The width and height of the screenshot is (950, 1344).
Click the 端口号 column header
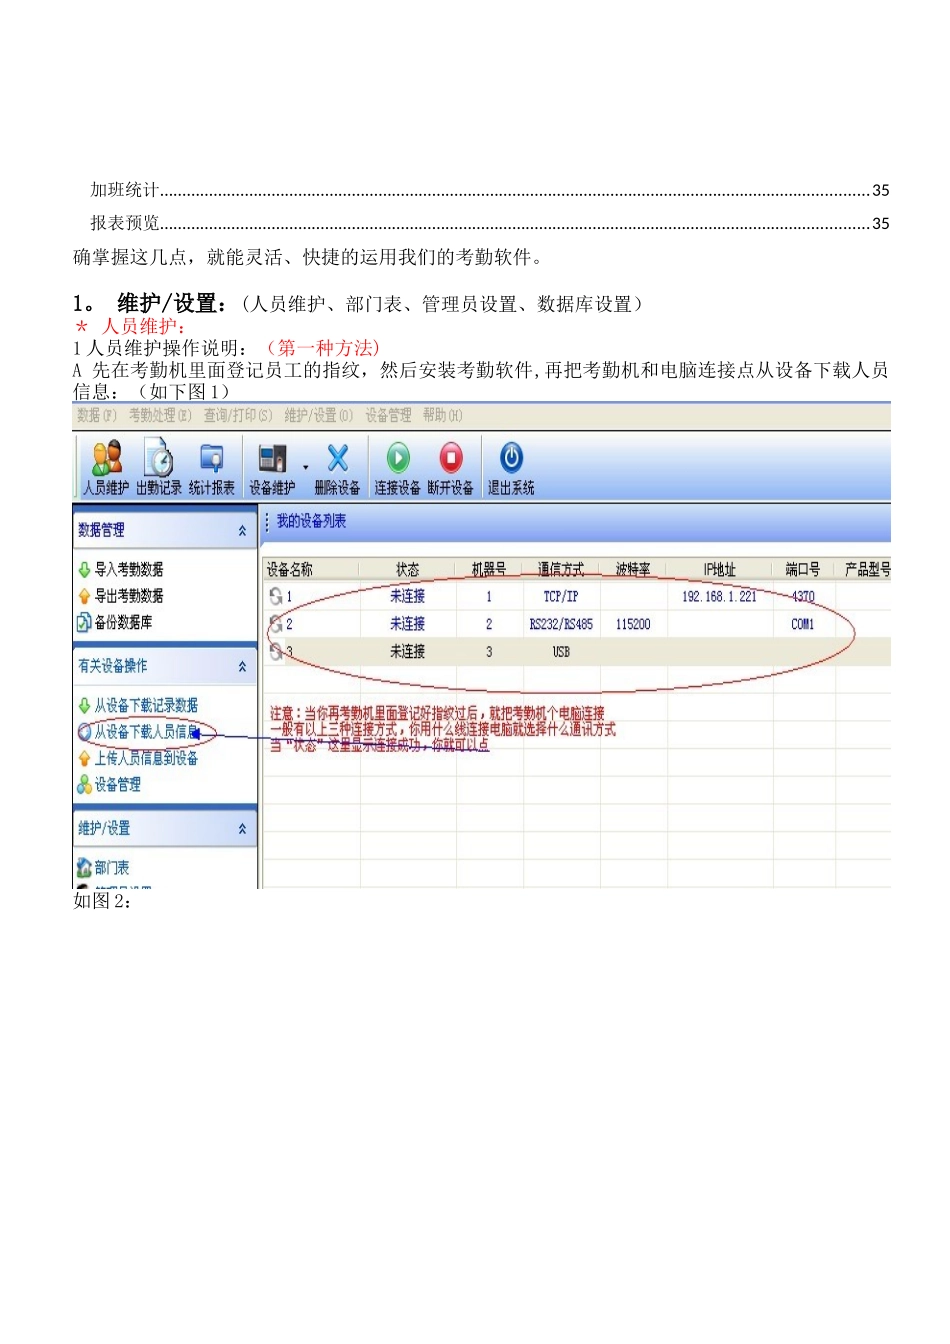tap(803, 570)
